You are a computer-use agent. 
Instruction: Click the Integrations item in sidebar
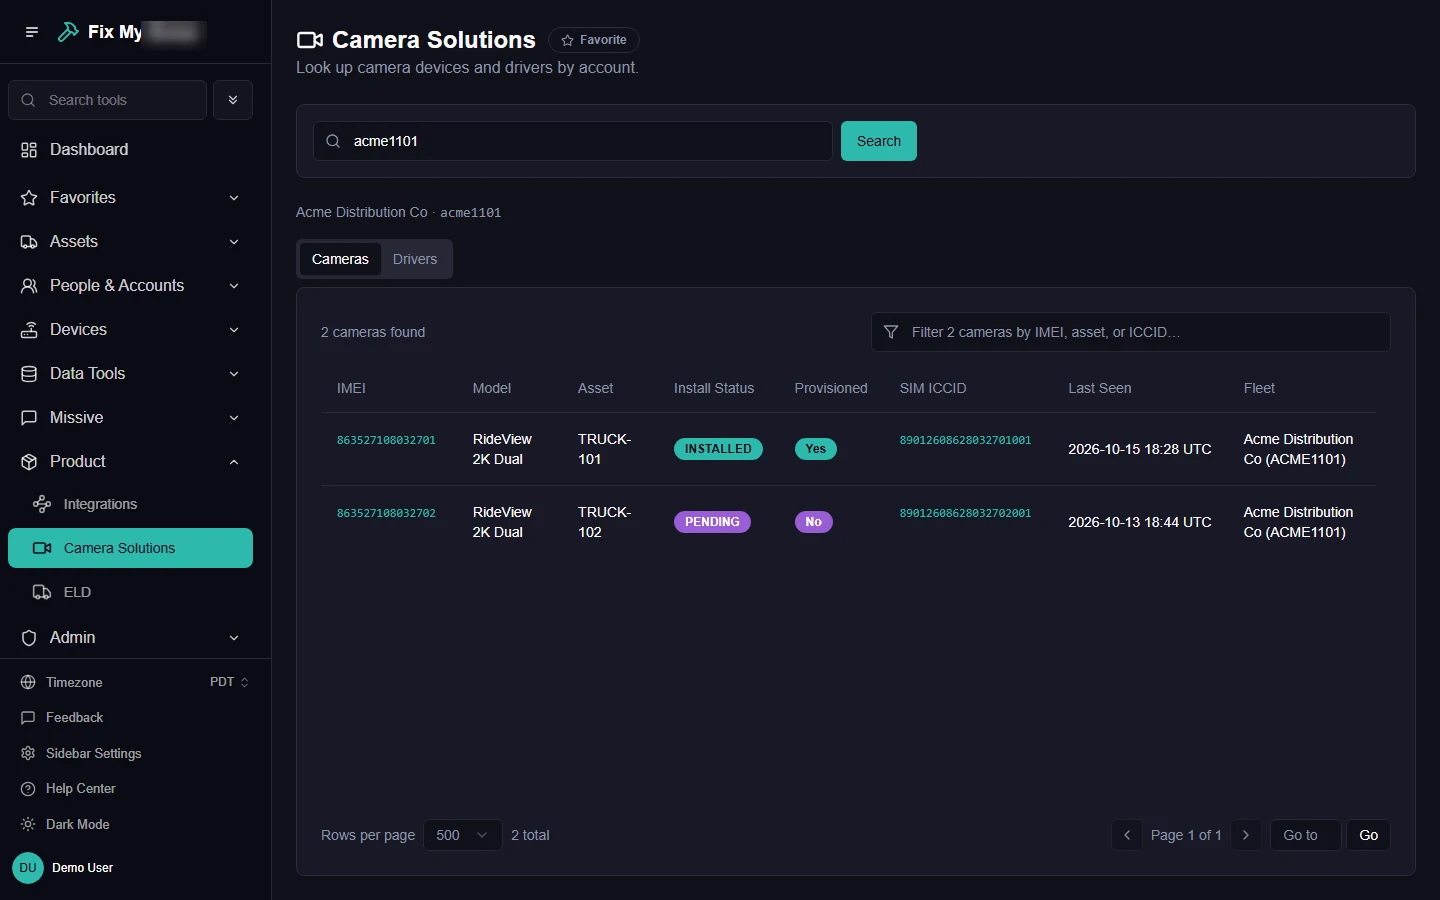coord(130,504)
